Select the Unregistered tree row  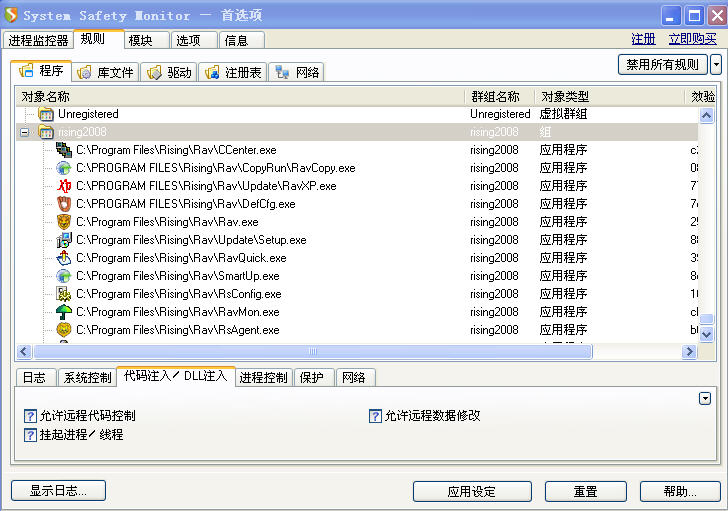(x=357, y=114)
